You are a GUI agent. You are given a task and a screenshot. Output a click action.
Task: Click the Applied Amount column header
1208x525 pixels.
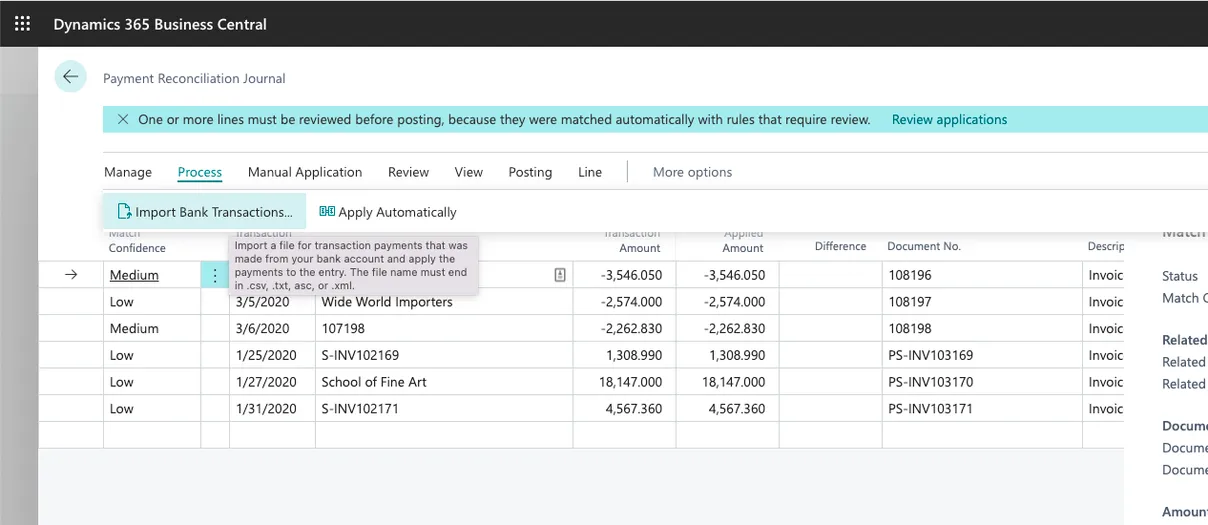743,241
